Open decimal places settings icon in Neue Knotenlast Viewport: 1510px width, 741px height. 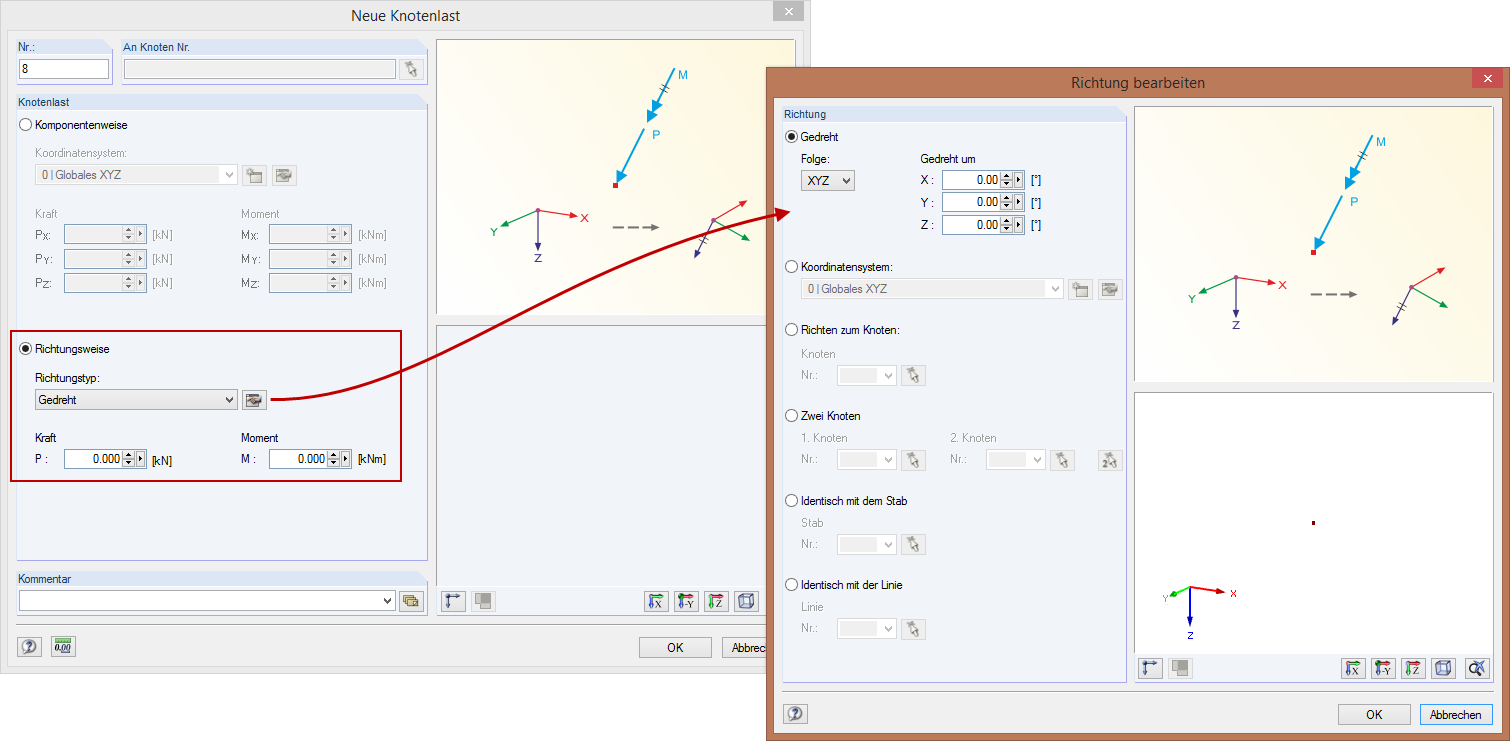point(64,647)
